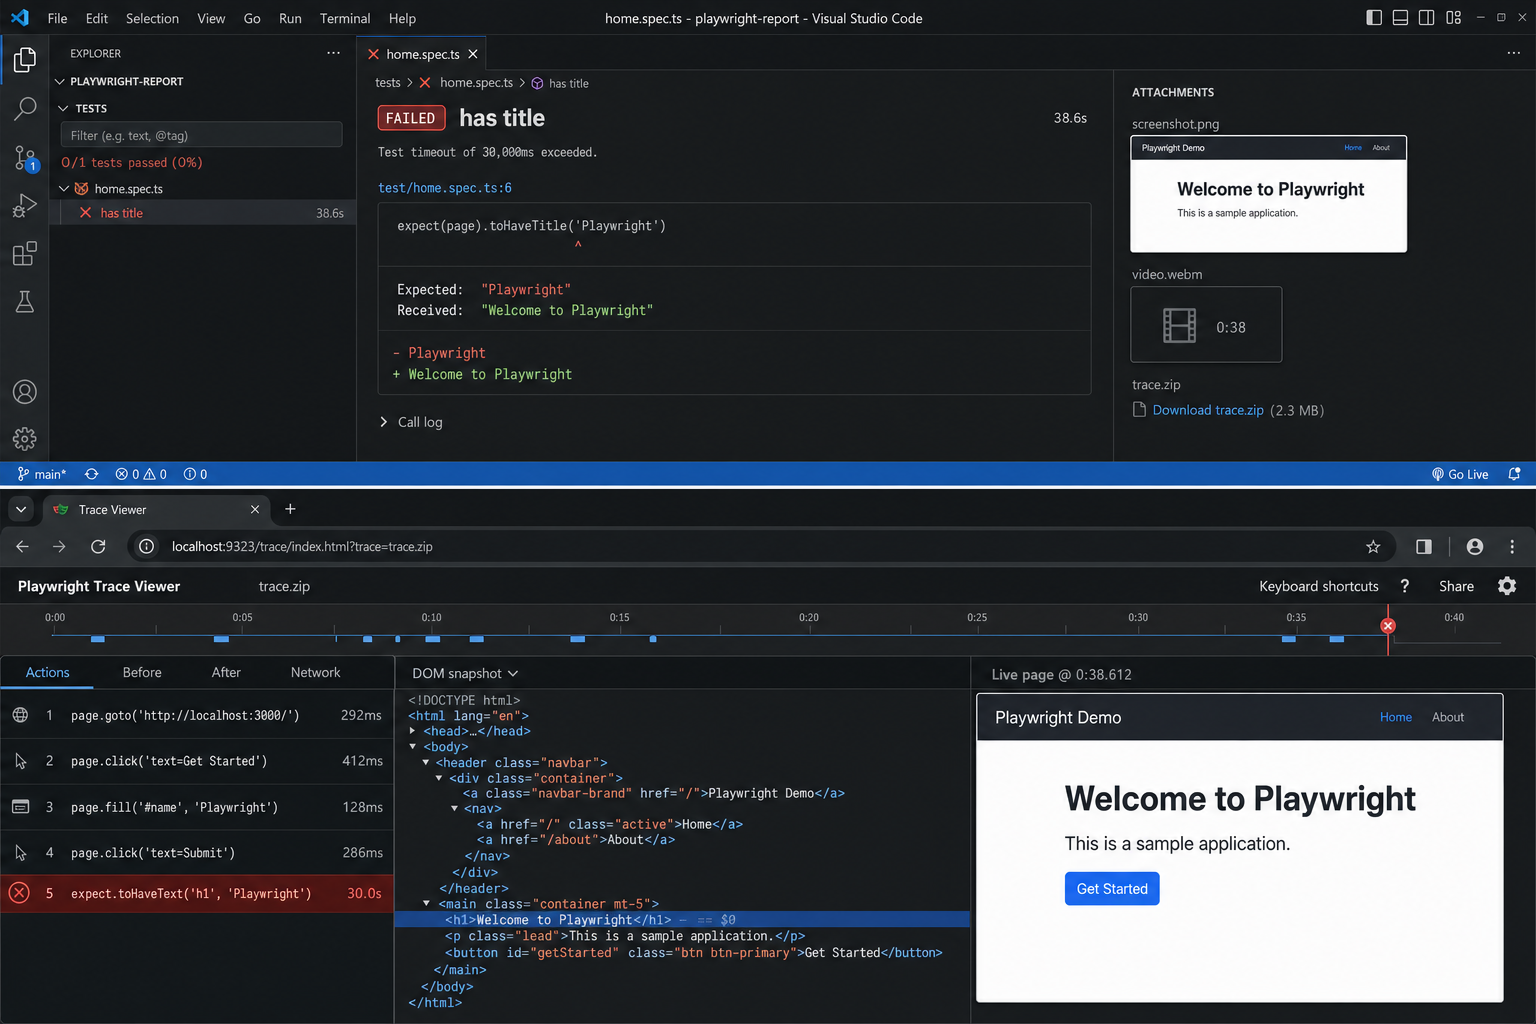Screen dimensions: 1536x1024
Task: Open a new browser tab
Action: [290, 509]
